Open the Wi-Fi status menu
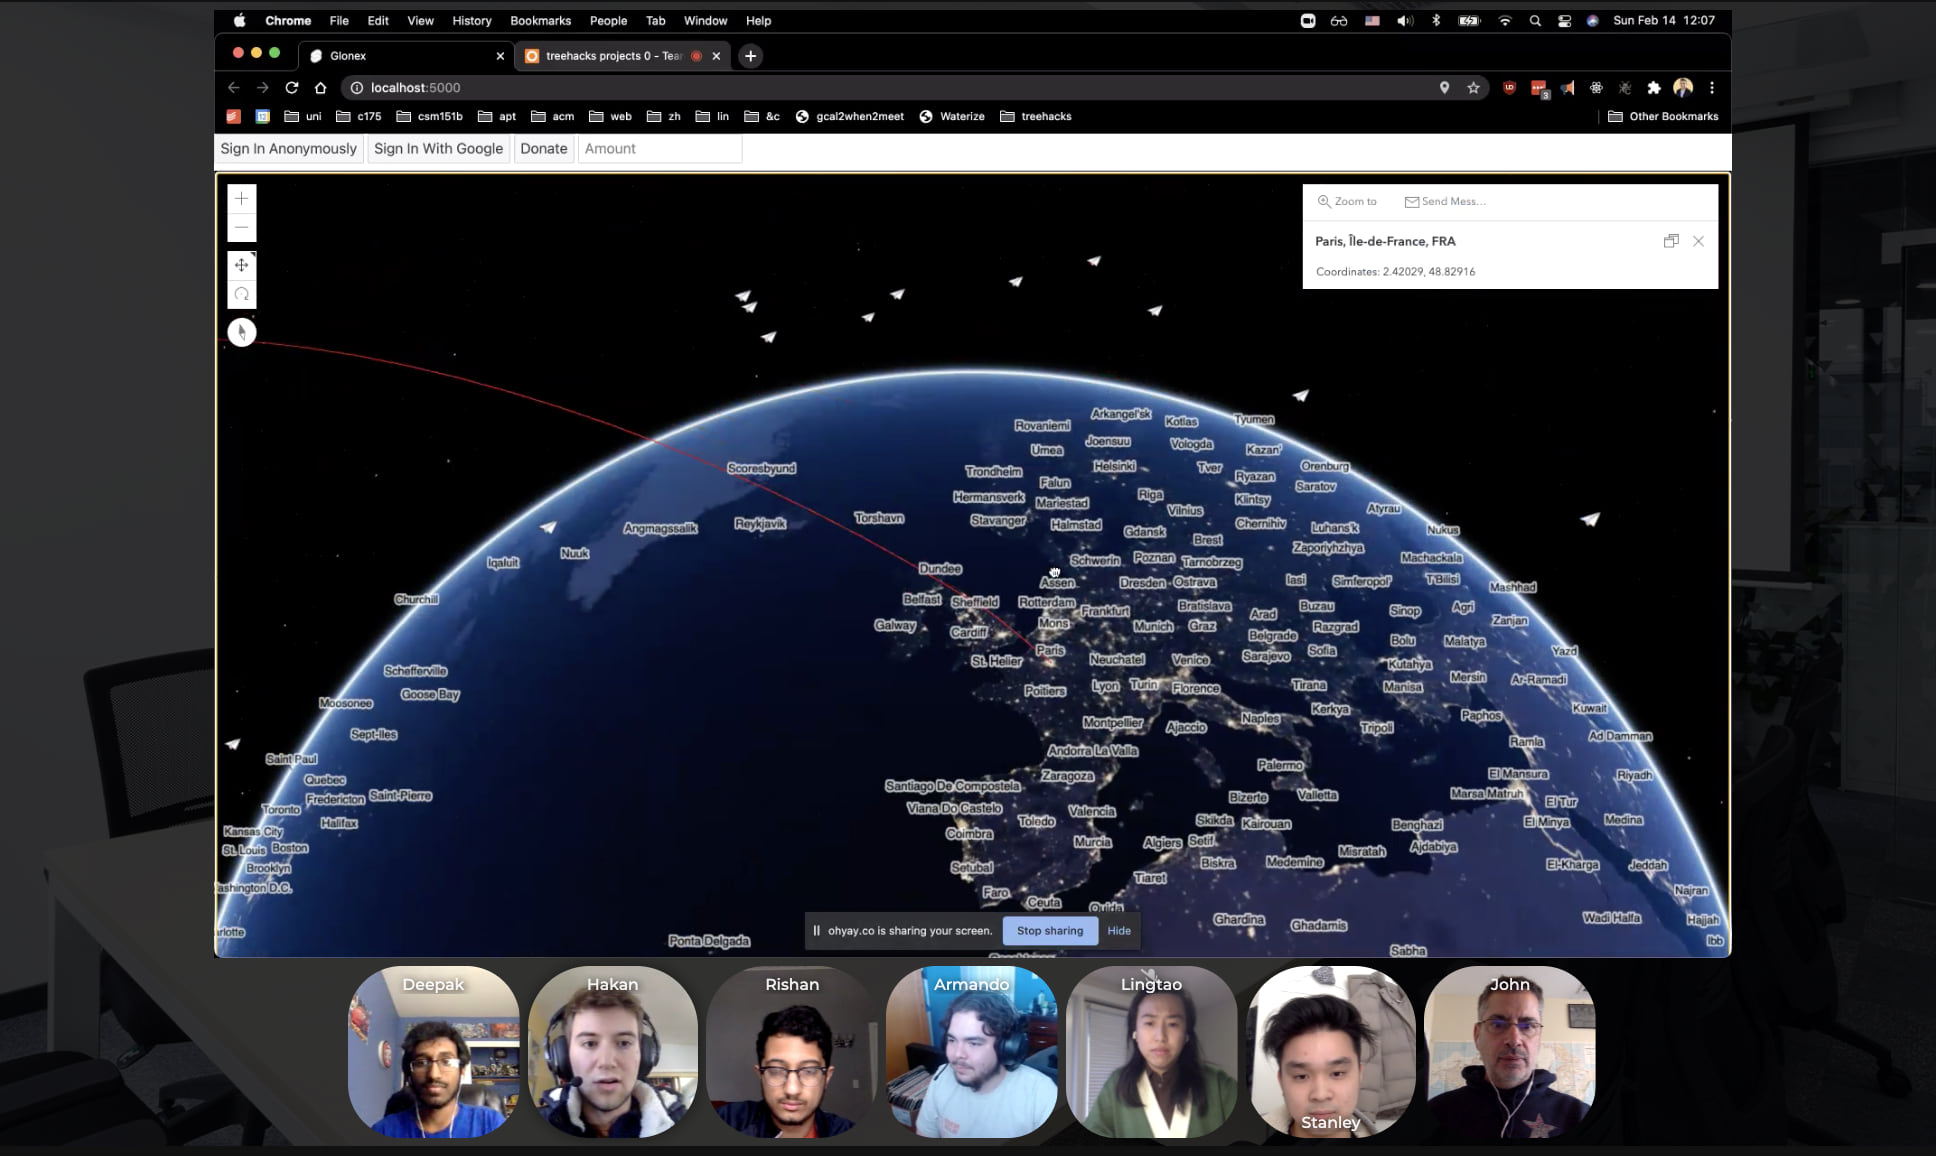The height and width of the screenshot is (1156, 1936). pos(1504,20)
